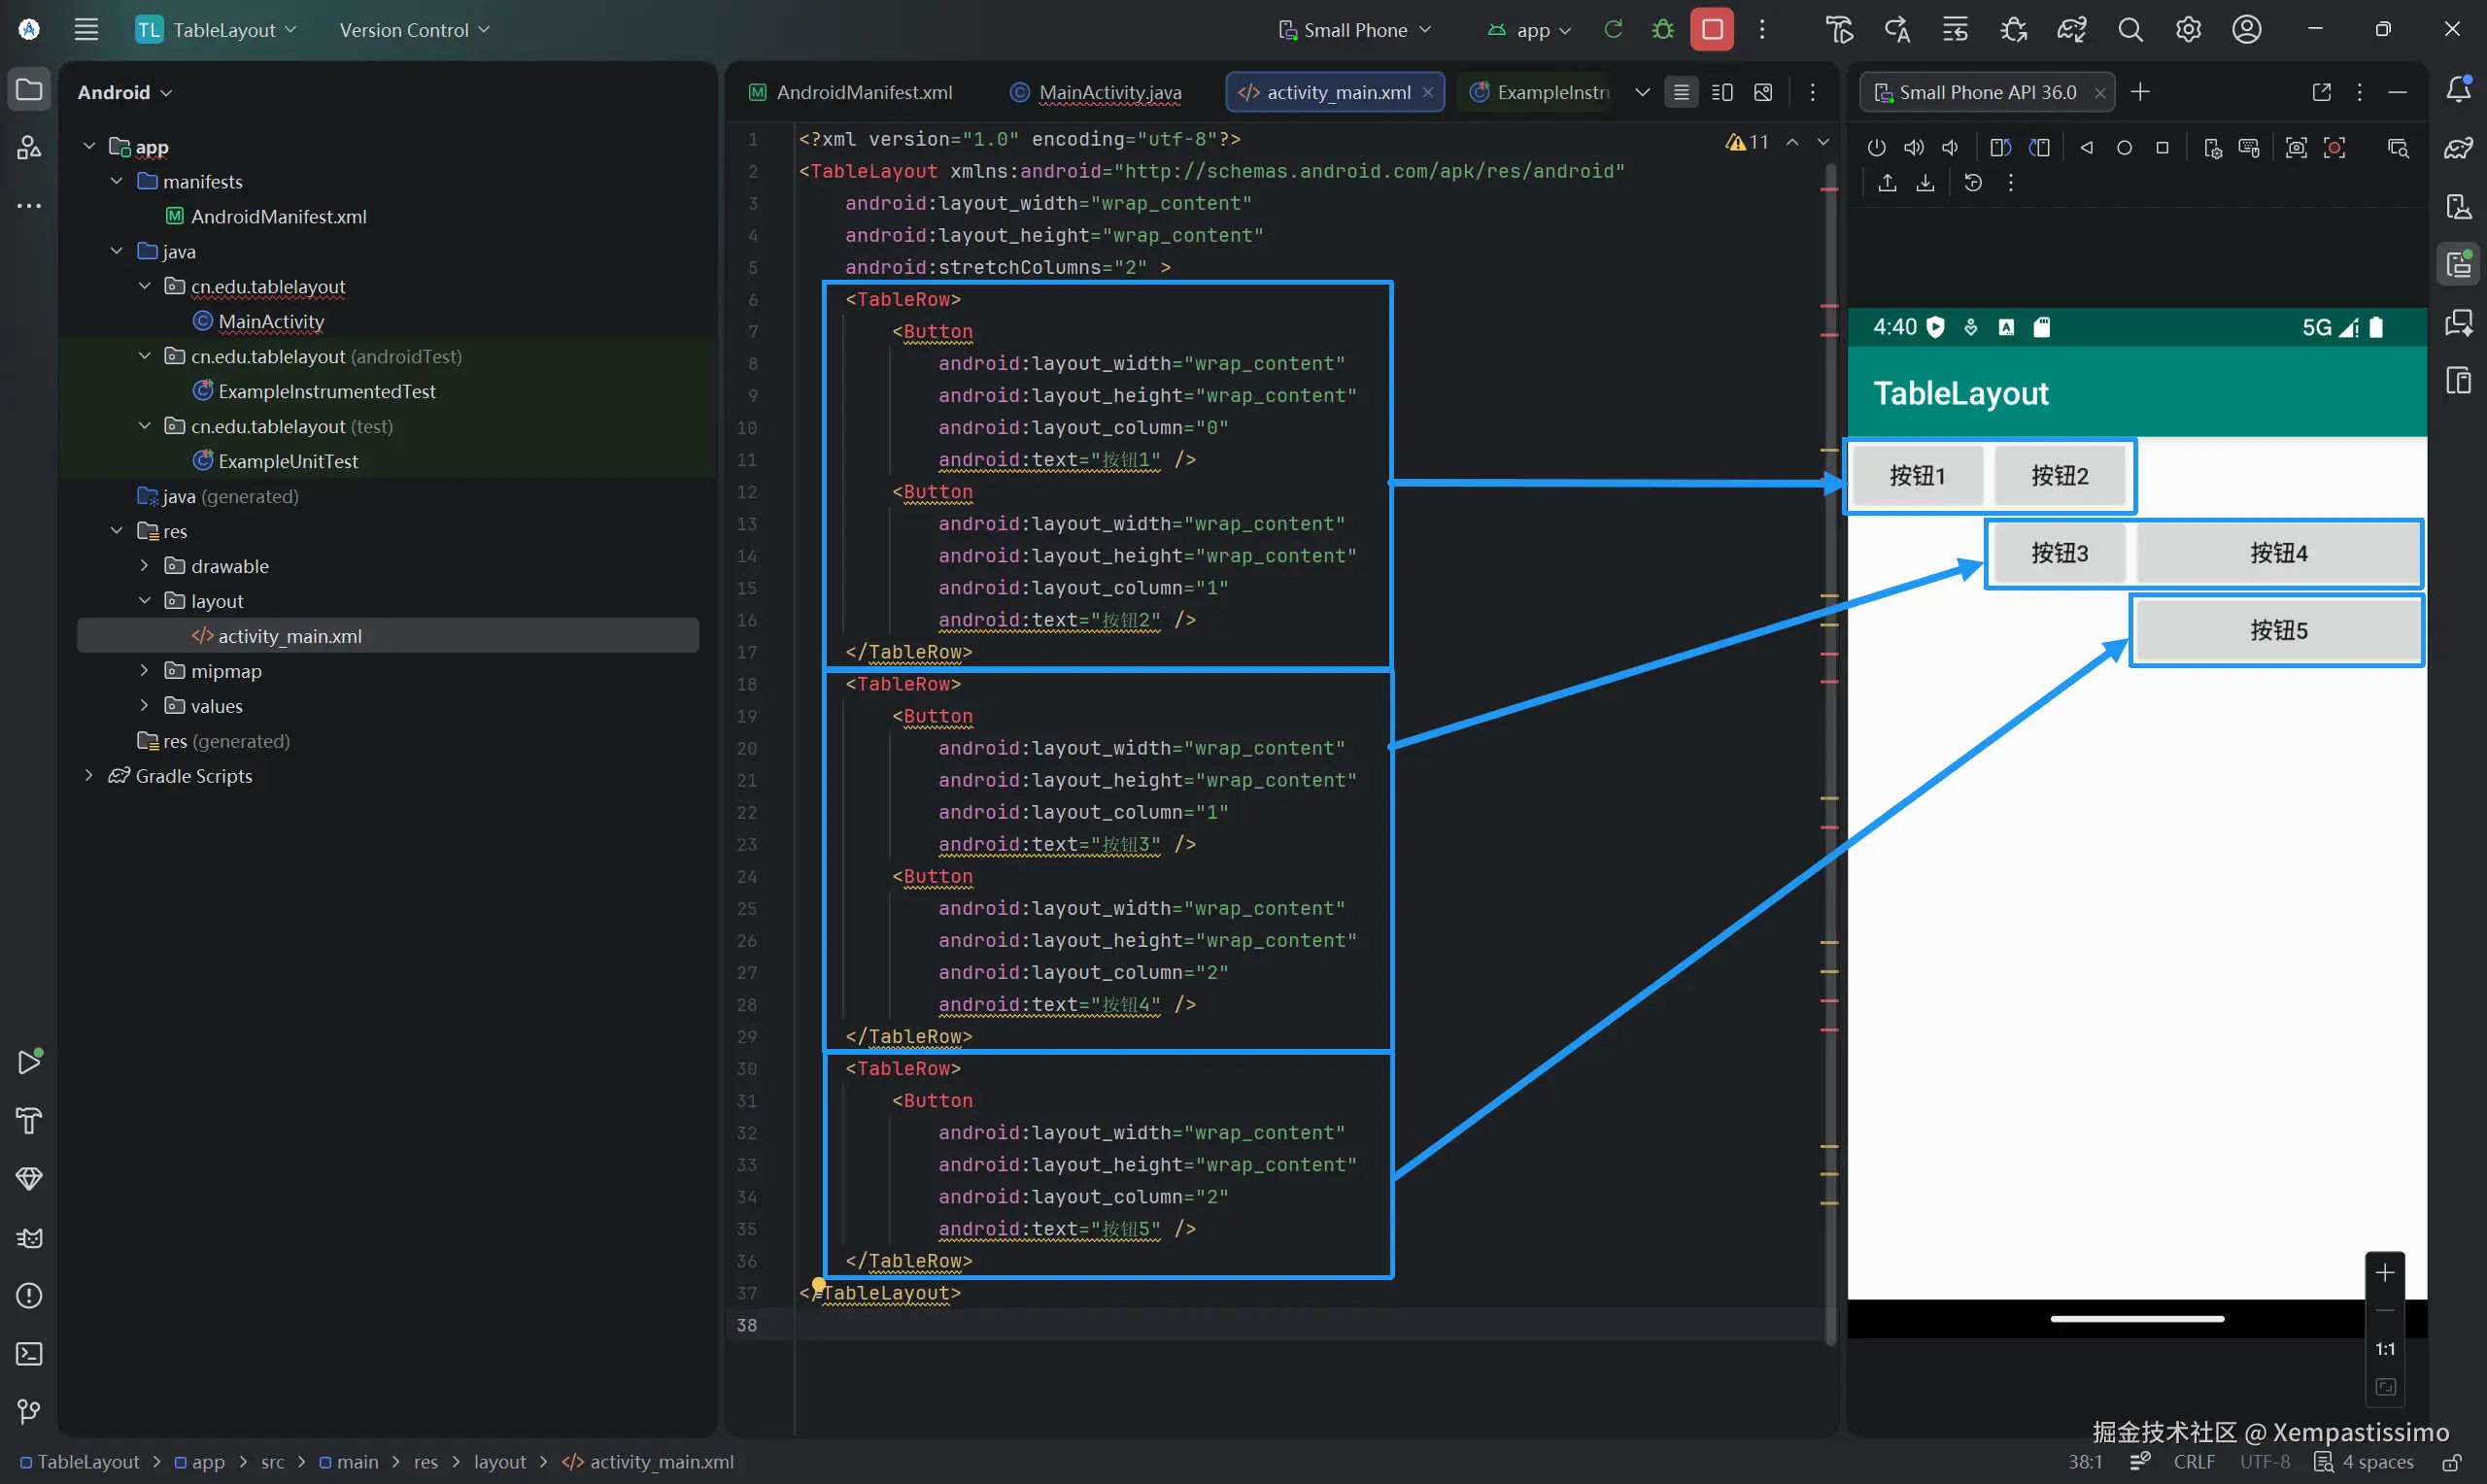
Task: Click 按钮4 in the emulator
Action: (2278, 553)
